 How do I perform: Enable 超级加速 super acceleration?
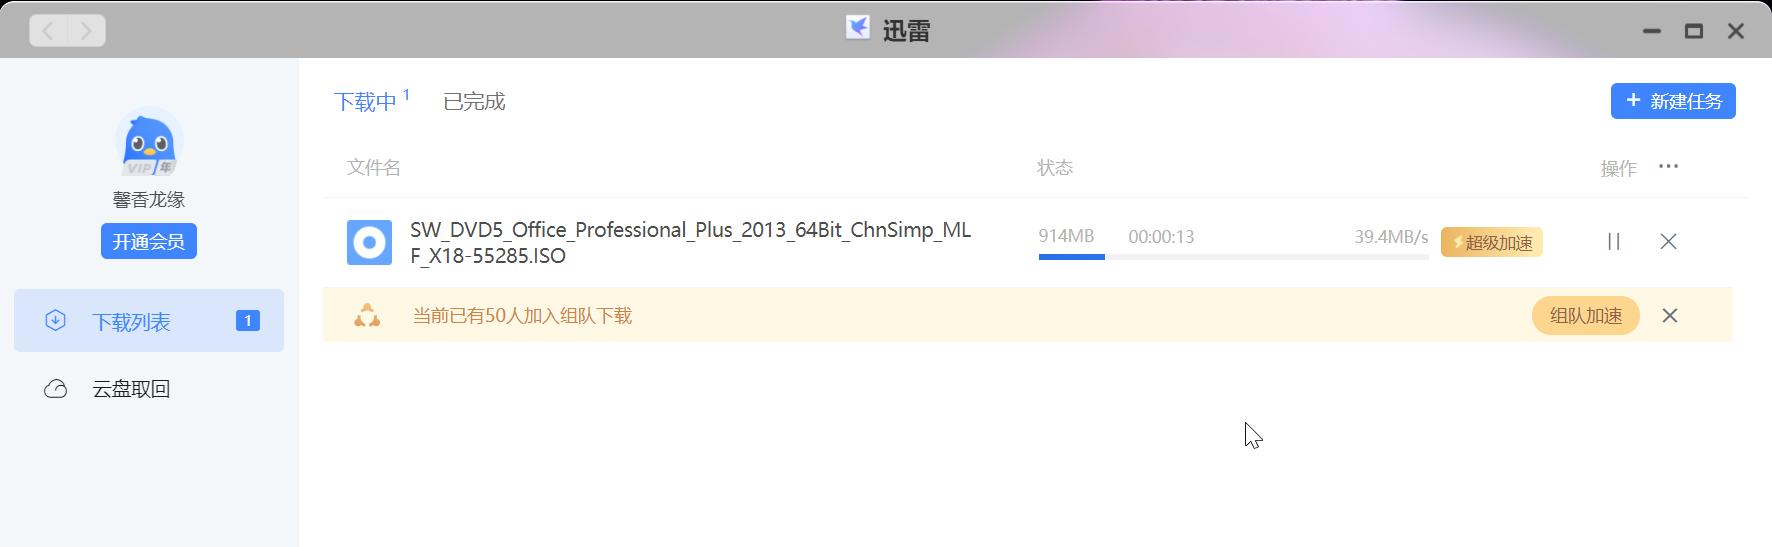click(x=1491, y=242)
